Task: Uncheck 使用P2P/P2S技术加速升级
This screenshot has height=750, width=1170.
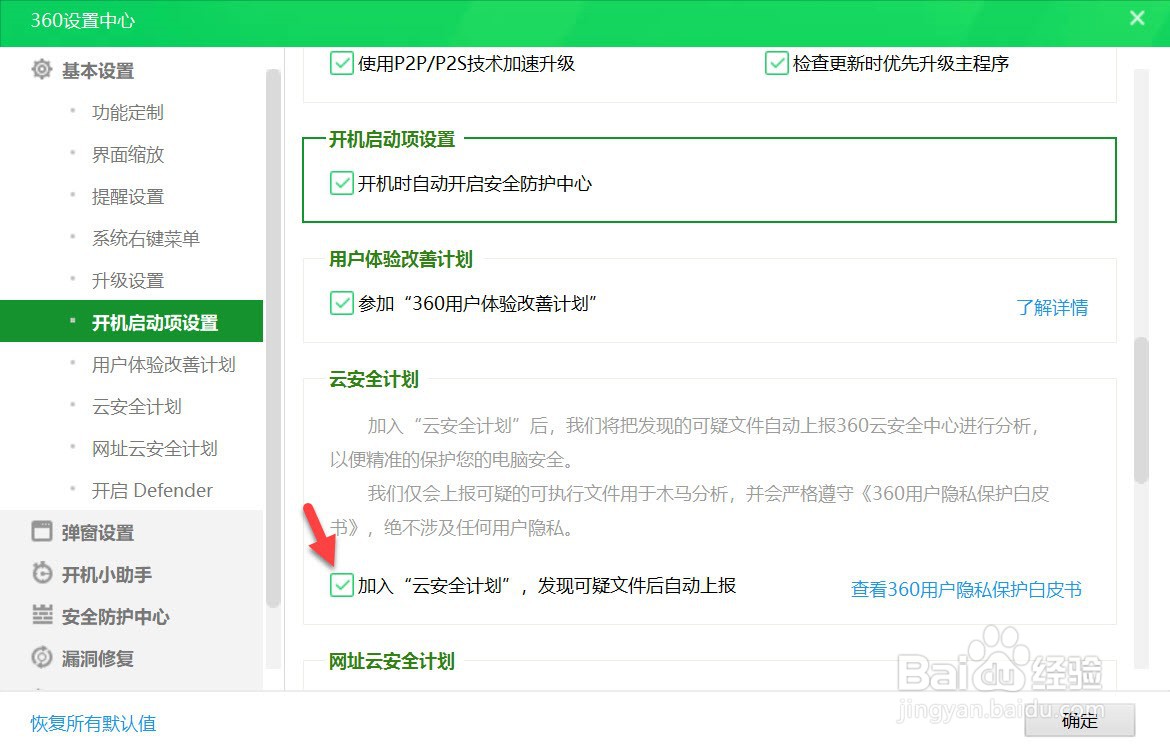Action: [x=342, y=63]
